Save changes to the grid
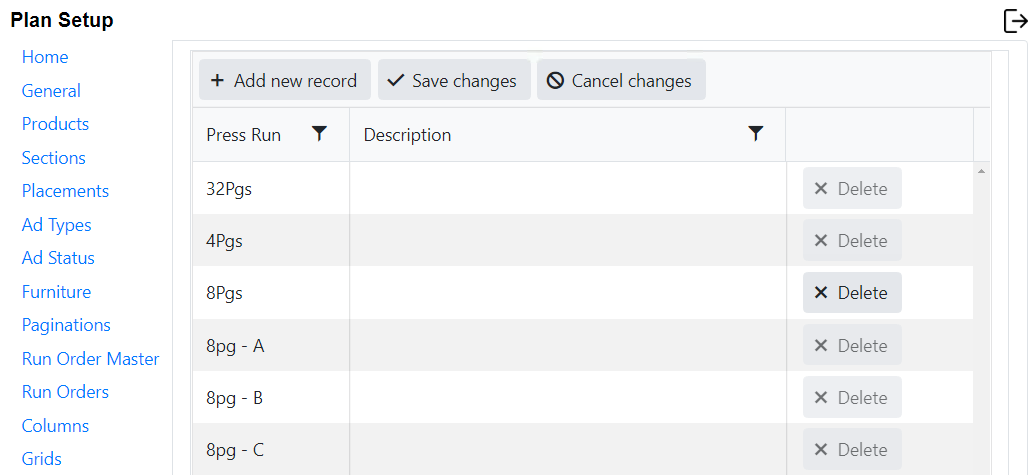 [451, 81]
